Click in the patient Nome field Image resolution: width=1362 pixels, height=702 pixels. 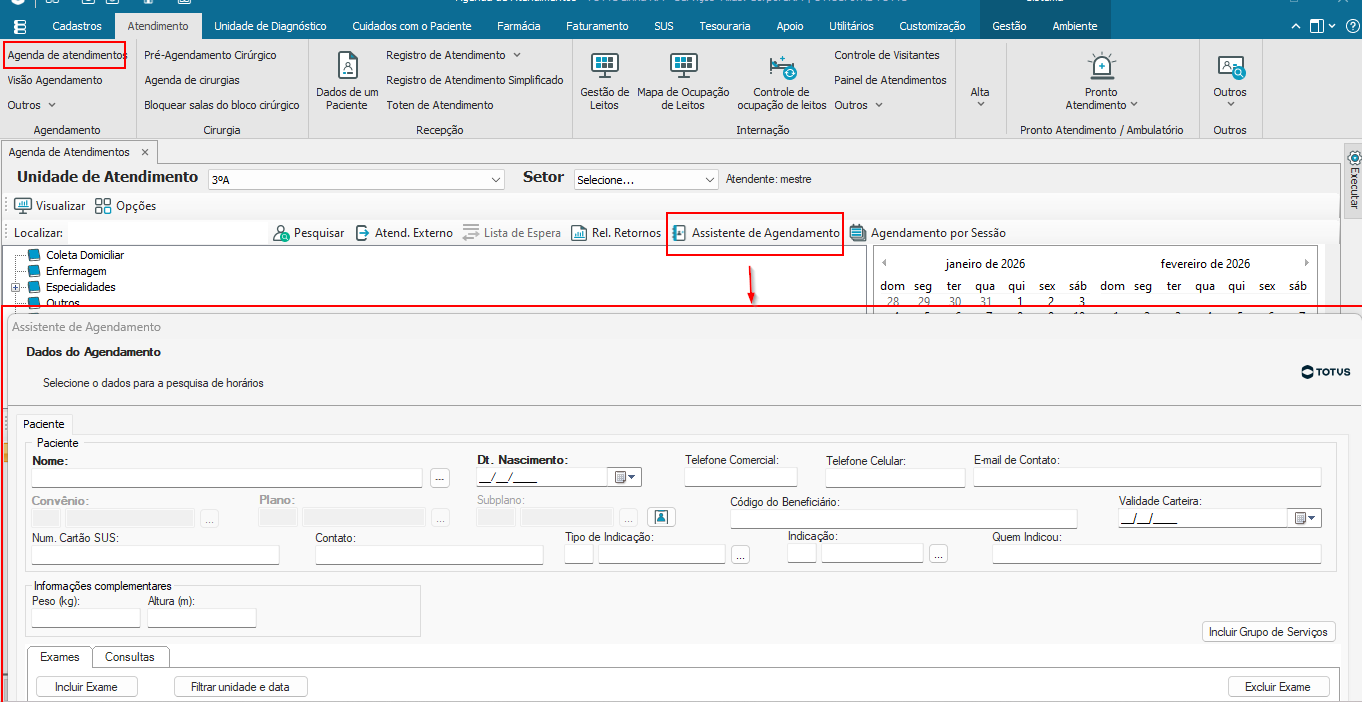[227, 478]
